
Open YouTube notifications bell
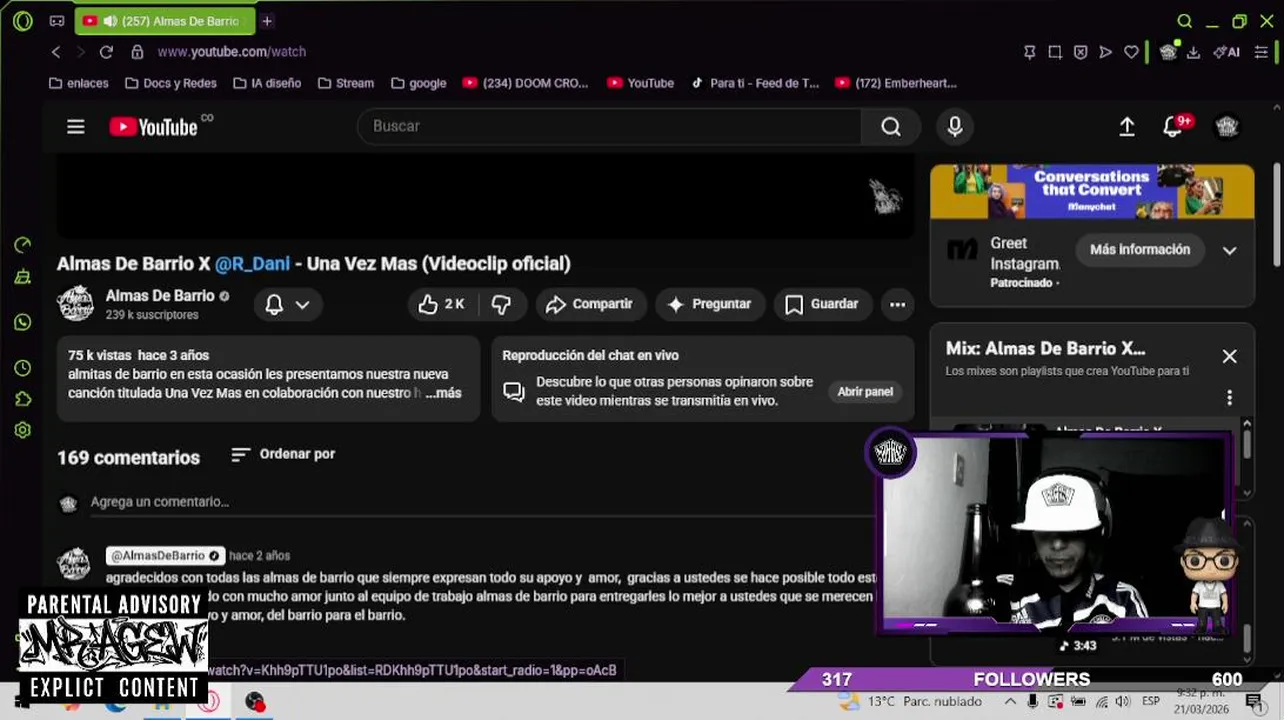point(1174,126)
